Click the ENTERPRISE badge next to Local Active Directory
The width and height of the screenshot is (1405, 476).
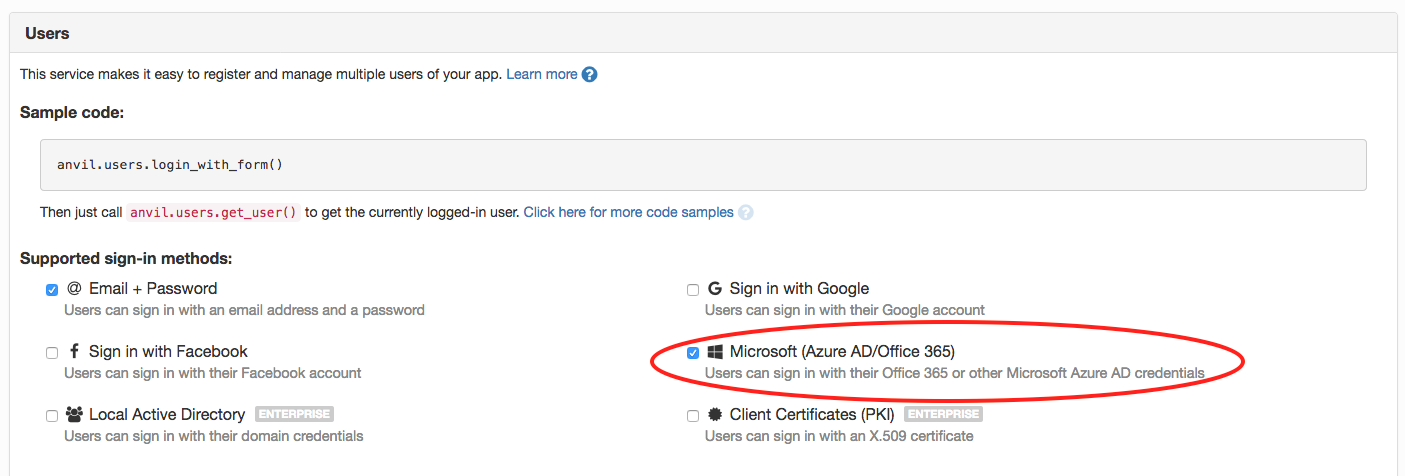[x=294, y=414]
